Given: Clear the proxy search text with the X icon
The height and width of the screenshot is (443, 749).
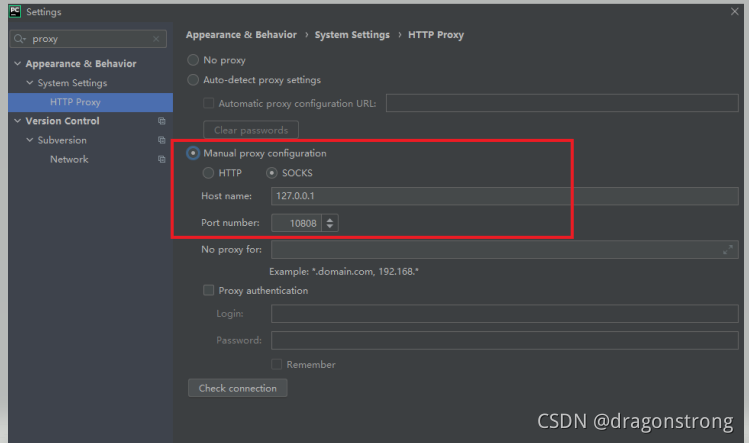Looking at the screenshot, I should [x=156, y=39].
